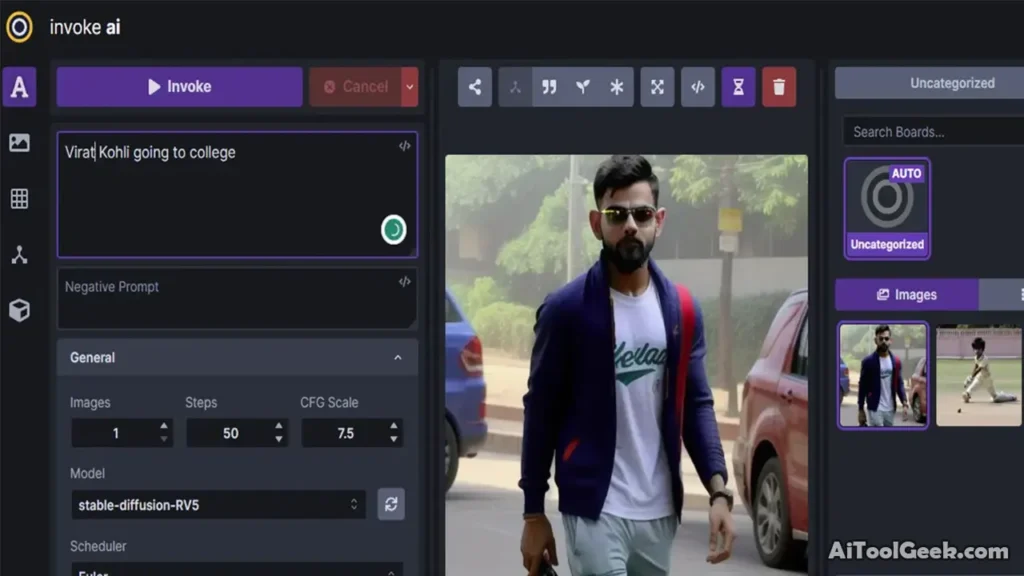Toggle the AUTO-badged Uncategorized board
This screenshot has width=1024, height=576.
[x=887, y=208]
